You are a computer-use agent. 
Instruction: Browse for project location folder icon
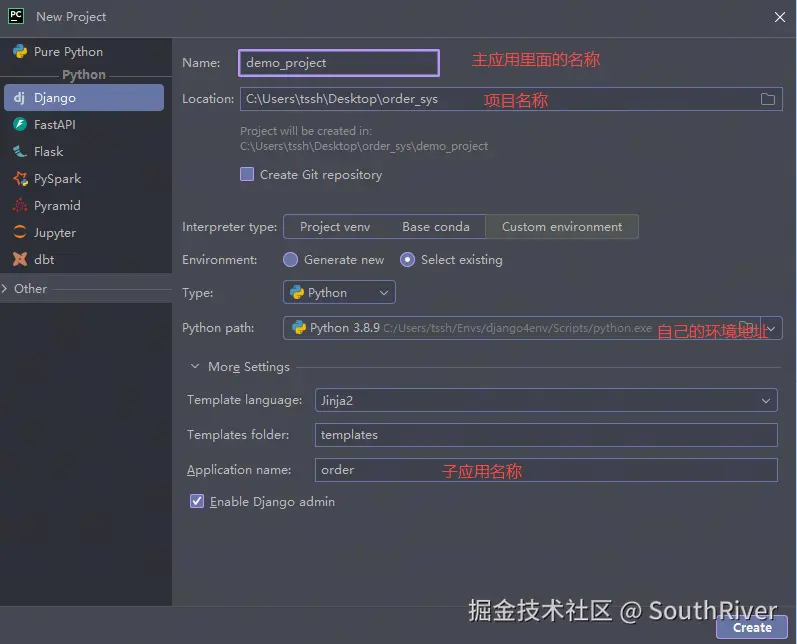point(768,99)
